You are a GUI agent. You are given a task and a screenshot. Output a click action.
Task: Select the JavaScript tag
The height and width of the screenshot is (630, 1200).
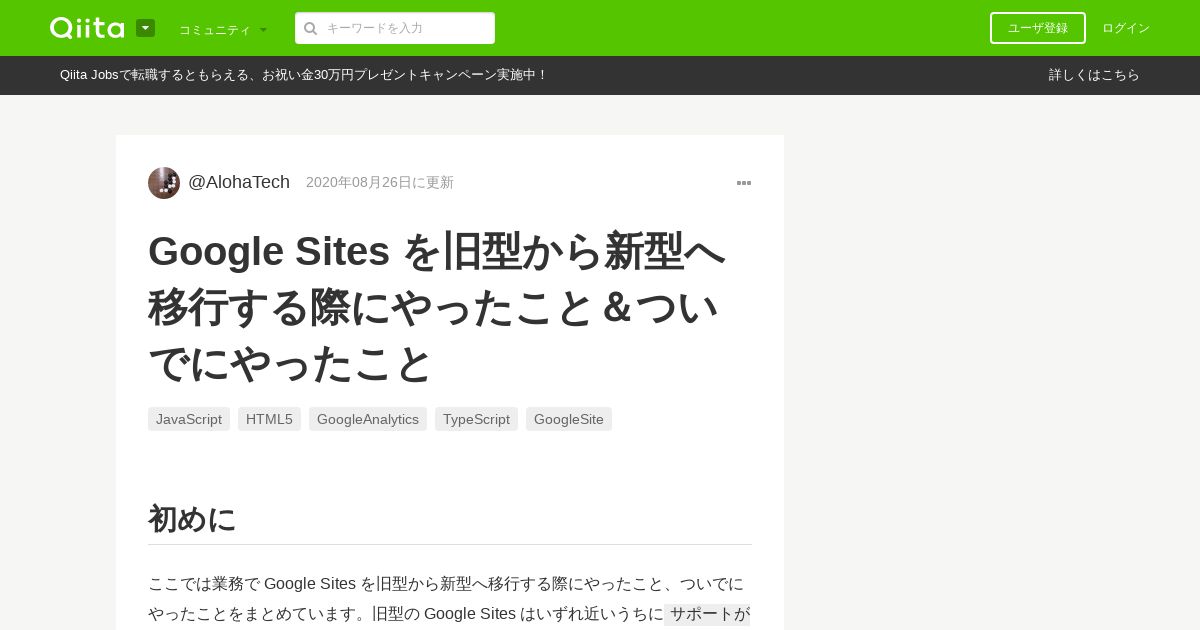click(x=189, y=419)
